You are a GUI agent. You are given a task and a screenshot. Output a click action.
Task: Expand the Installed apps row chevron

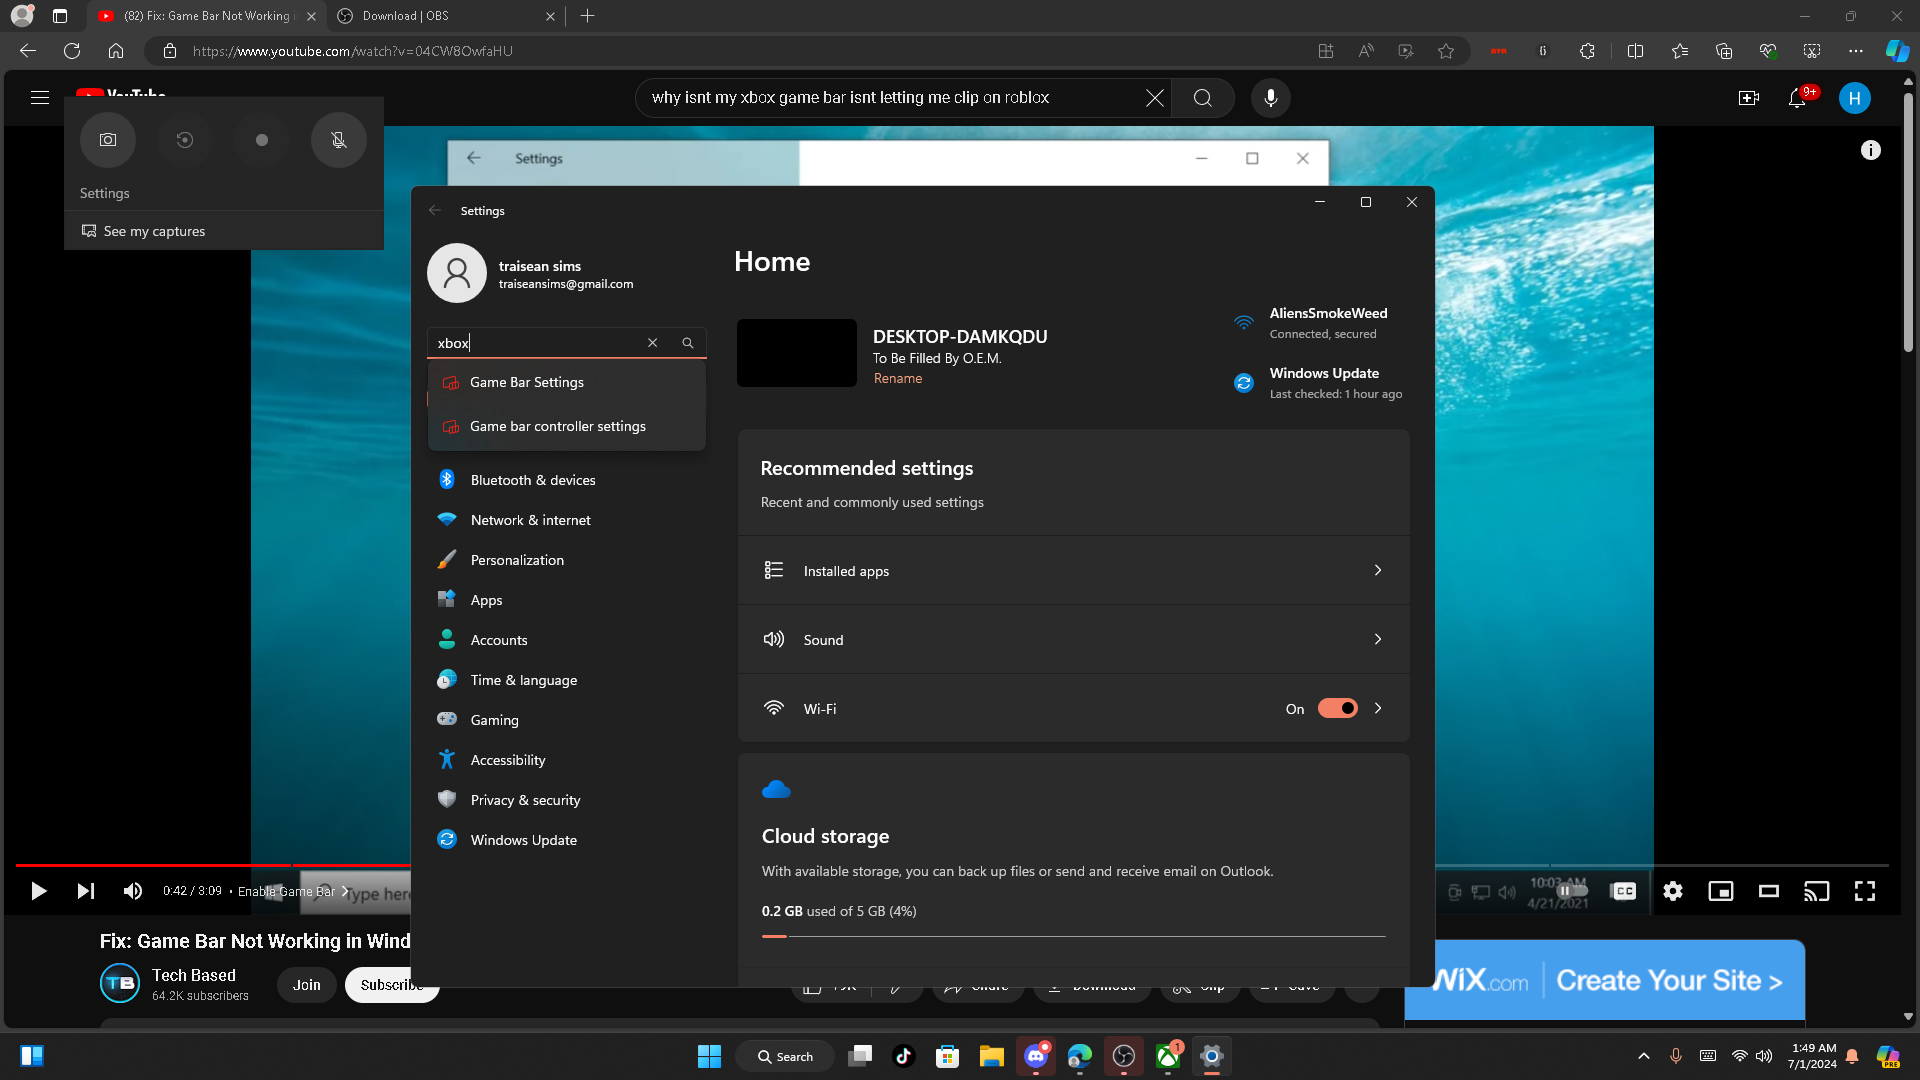coord(1378,570)
